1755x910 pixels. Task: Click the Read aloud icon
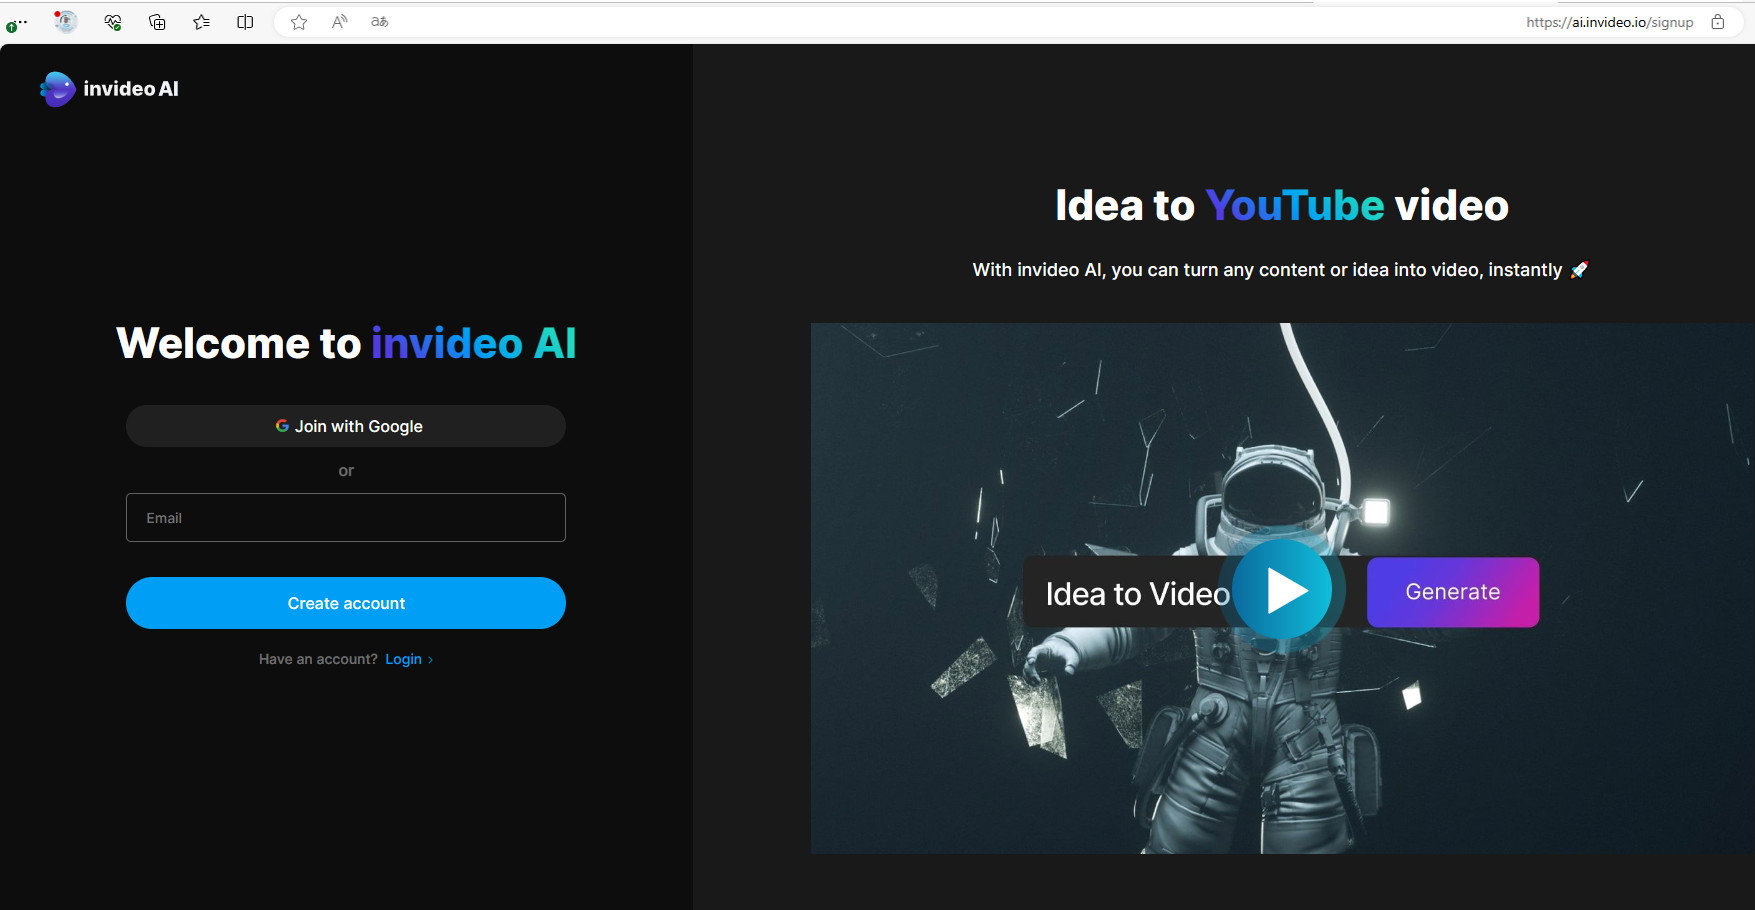coord(340,21)
